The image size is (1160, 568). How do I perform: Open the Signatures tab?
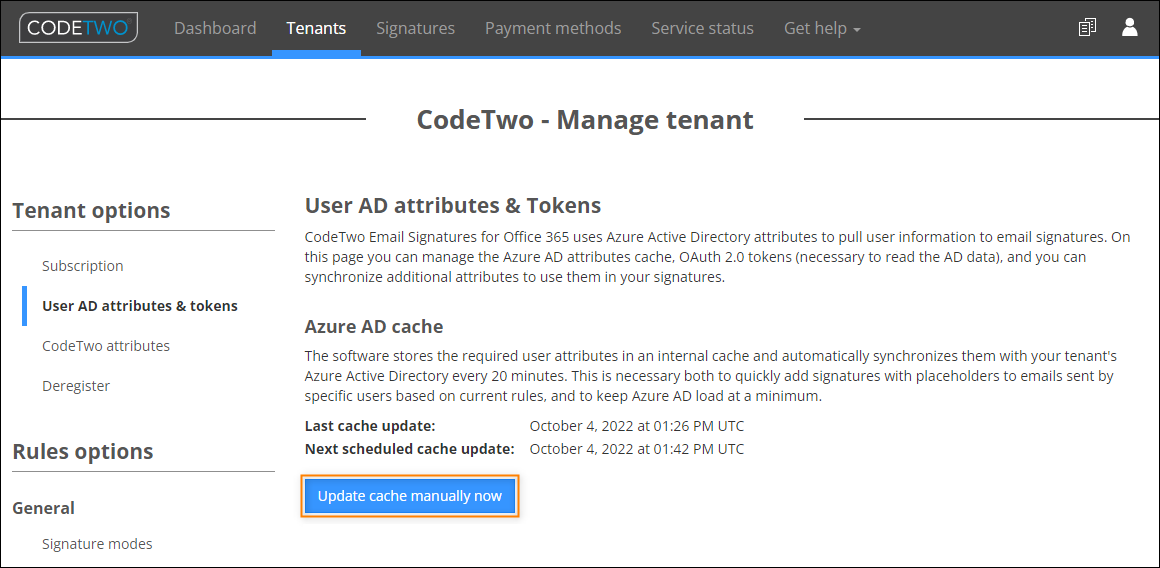415,28
